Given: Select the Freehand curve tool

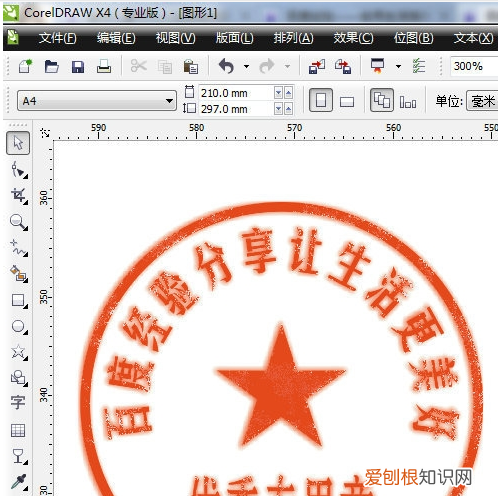Looking at the screenshot, I should point(19,248).
